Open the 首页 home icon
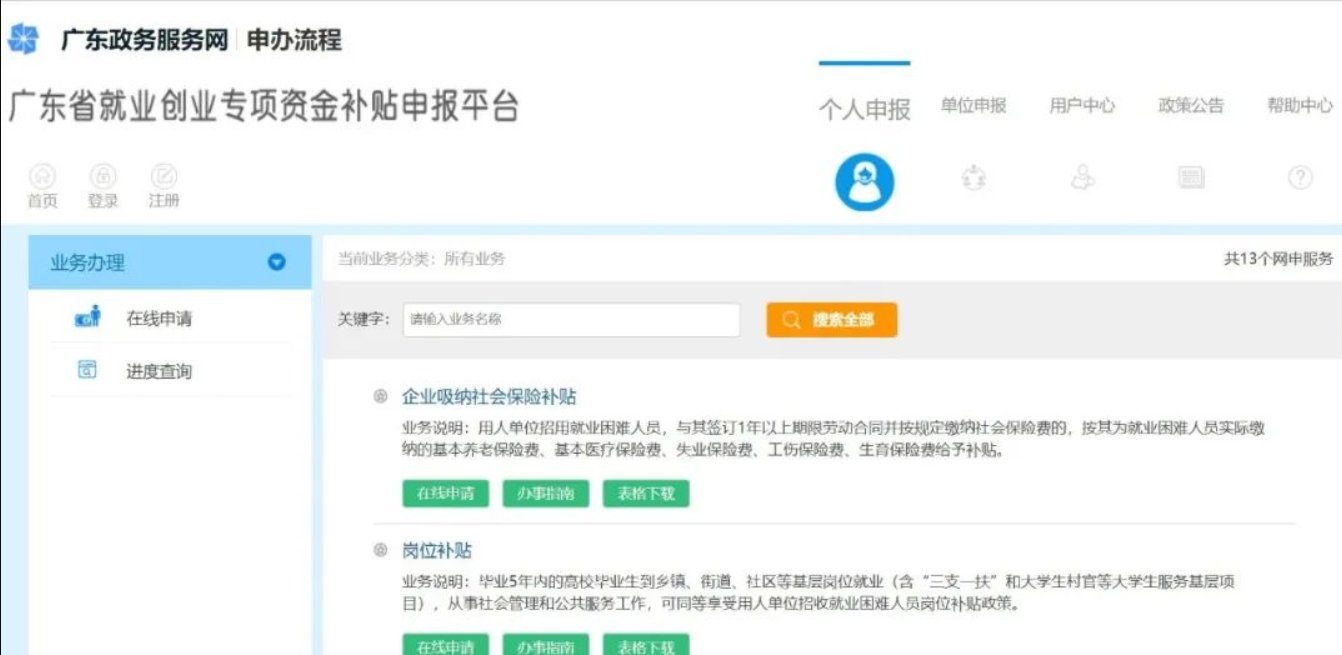The image size is (1342, 655). (x=42, y=177)
